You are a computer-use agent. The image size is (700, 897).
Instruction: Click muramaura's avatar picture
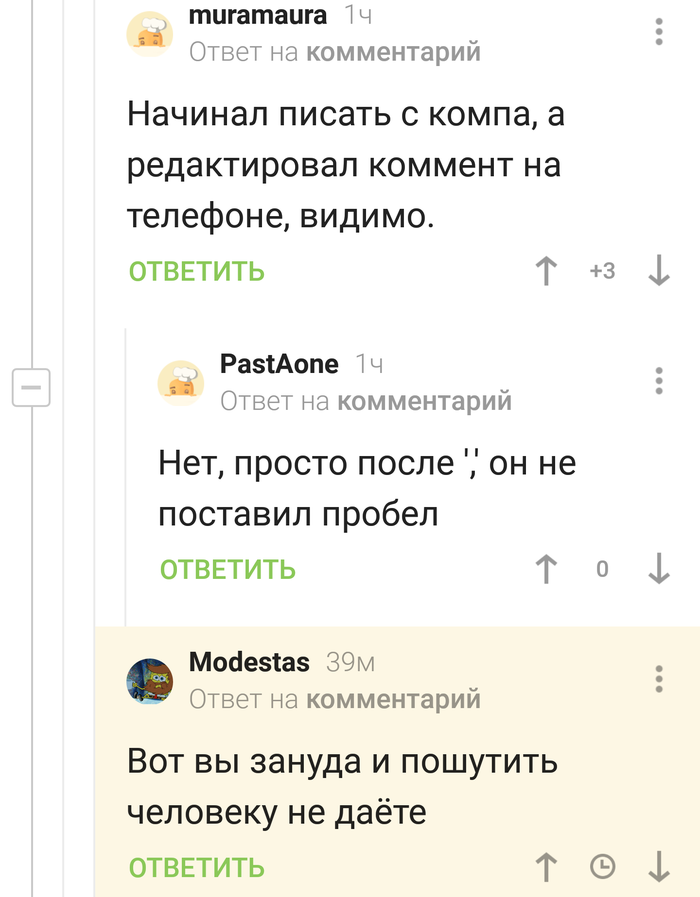(150, 34)
